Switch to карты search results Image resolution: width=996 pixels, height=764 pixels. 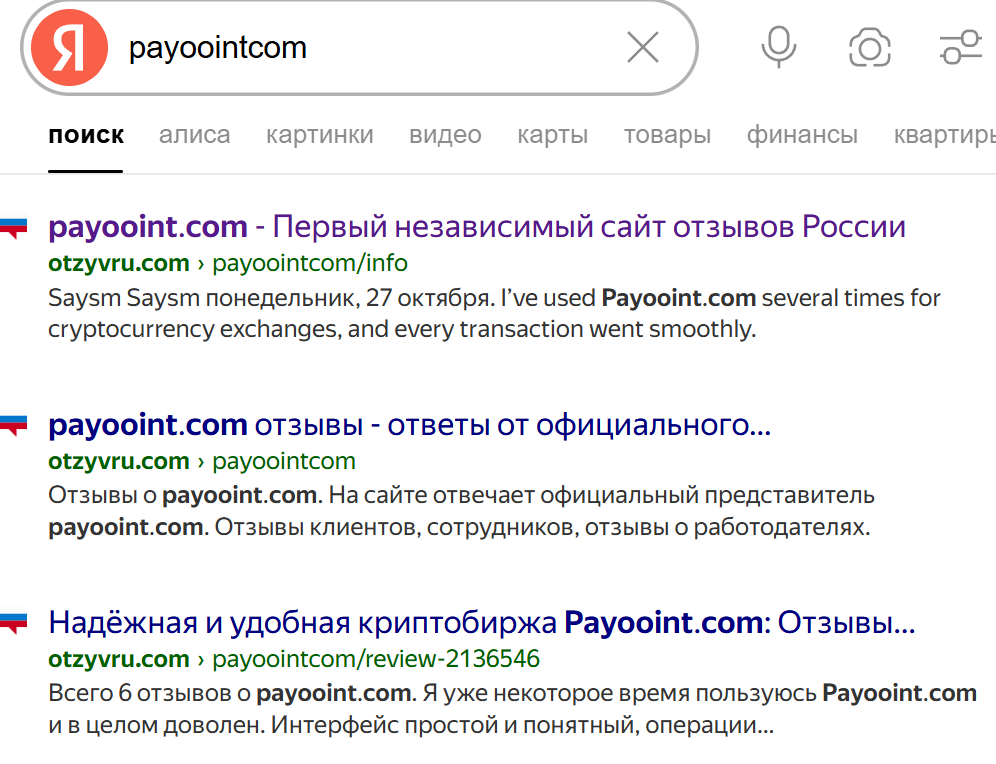[x=552, y=135]
